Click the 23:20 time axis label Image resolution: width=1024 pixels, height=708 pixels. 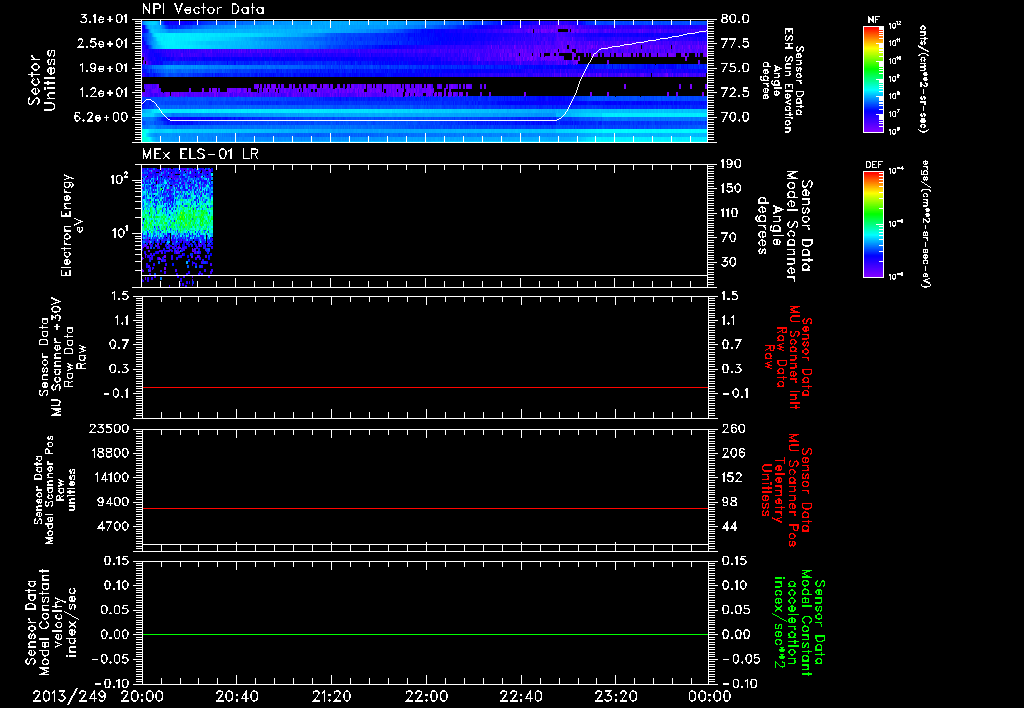(615, 695)
